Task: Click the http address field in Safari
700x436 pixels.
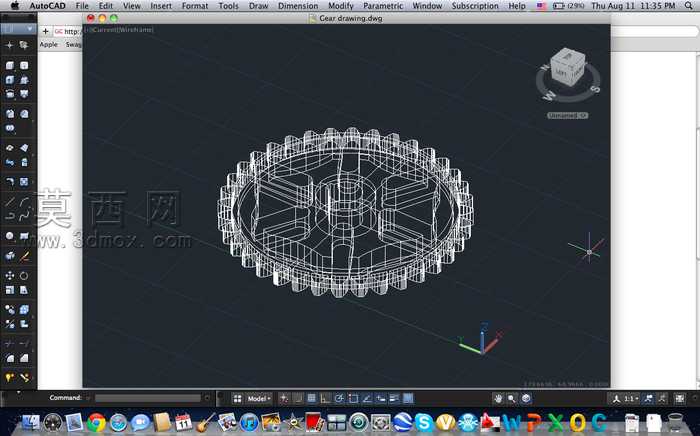Action: click(x=68, y=31)
